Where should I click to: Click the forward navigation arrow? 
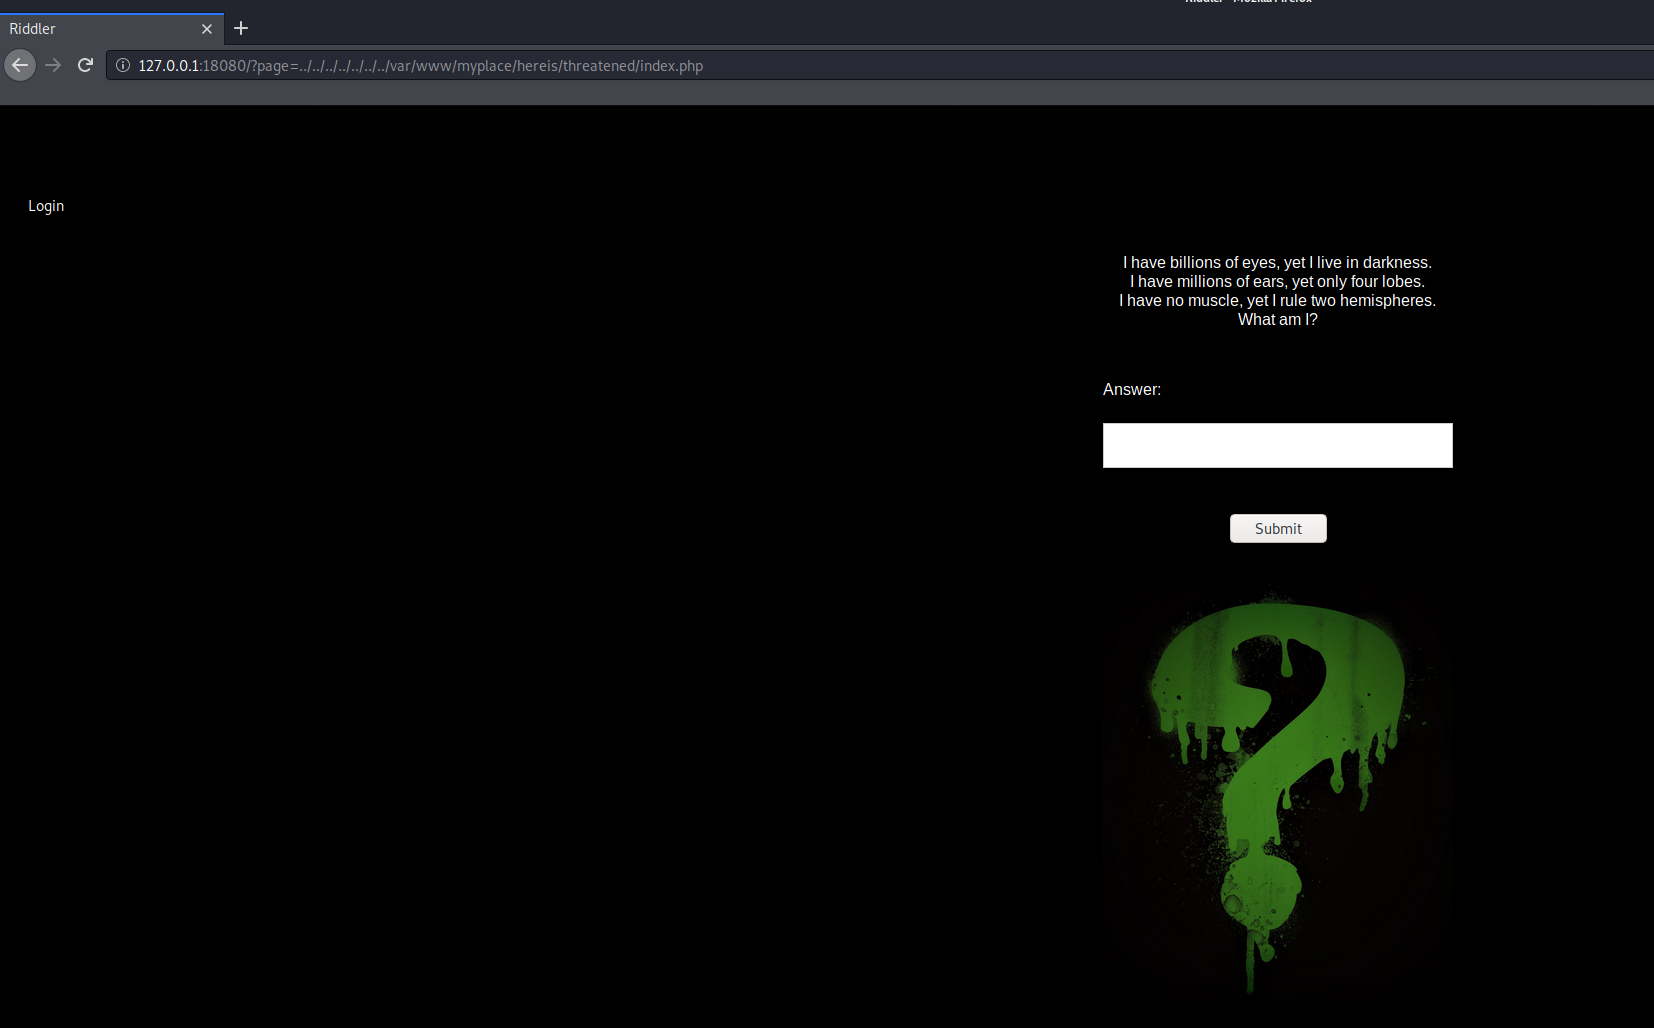[x=53, y=65]
